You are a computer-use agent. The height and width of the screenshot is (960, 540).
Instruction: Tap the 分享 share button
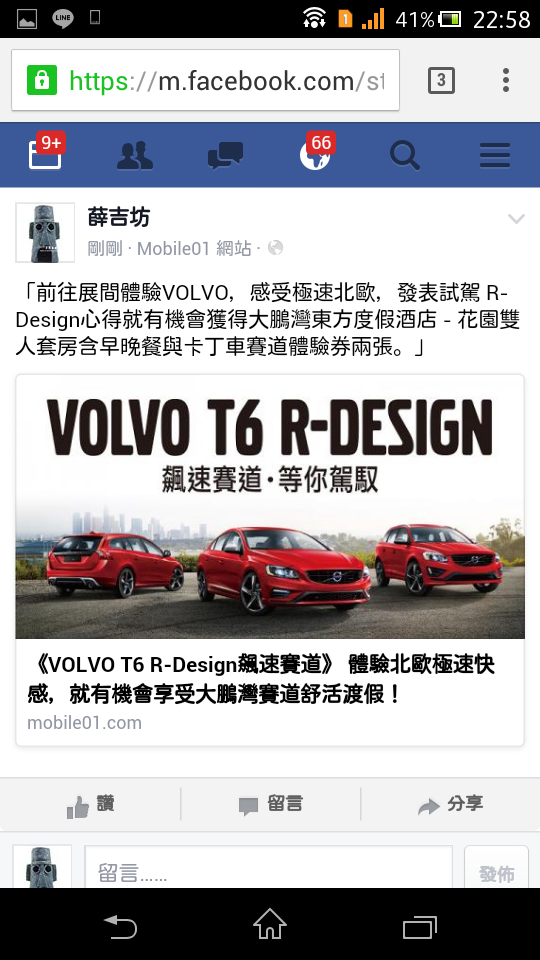451,805
